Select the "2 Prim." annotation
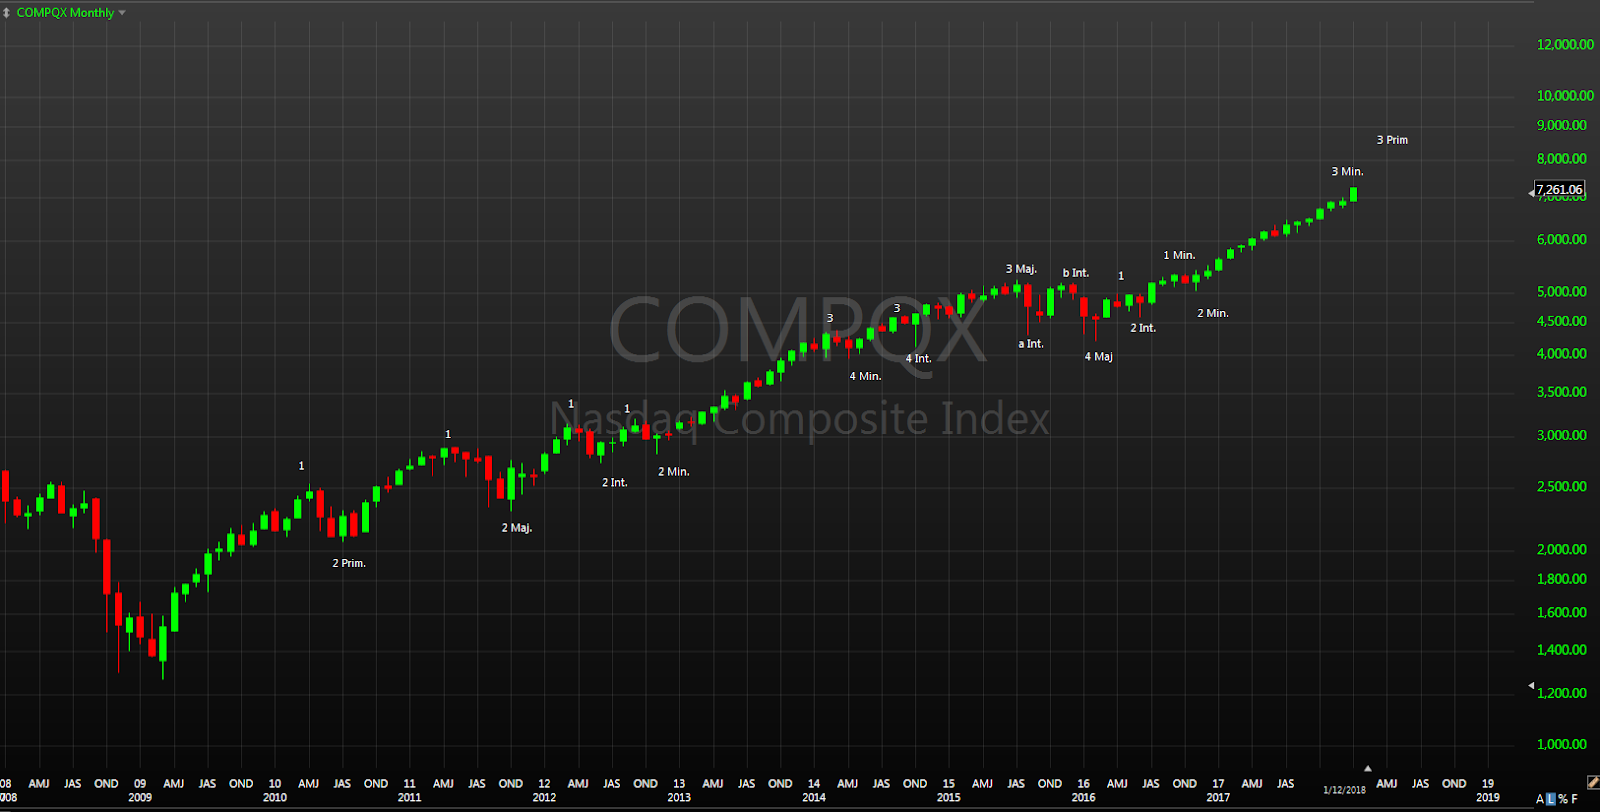1600x812 pixels. click(x=349, y=564)
